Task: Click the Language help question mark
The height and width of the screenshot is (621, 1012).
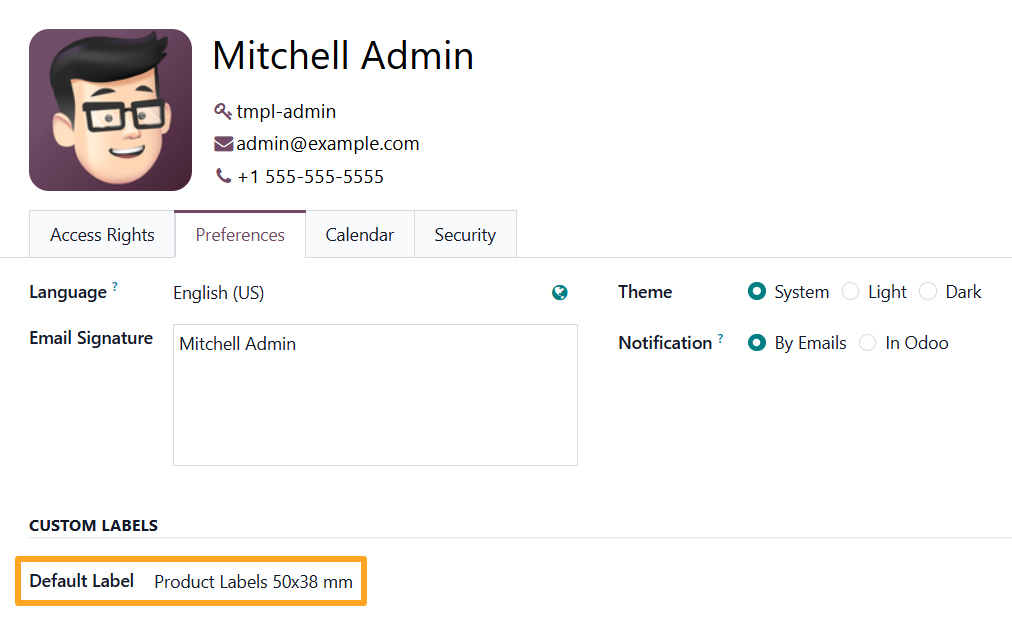Action: point(115,287)
